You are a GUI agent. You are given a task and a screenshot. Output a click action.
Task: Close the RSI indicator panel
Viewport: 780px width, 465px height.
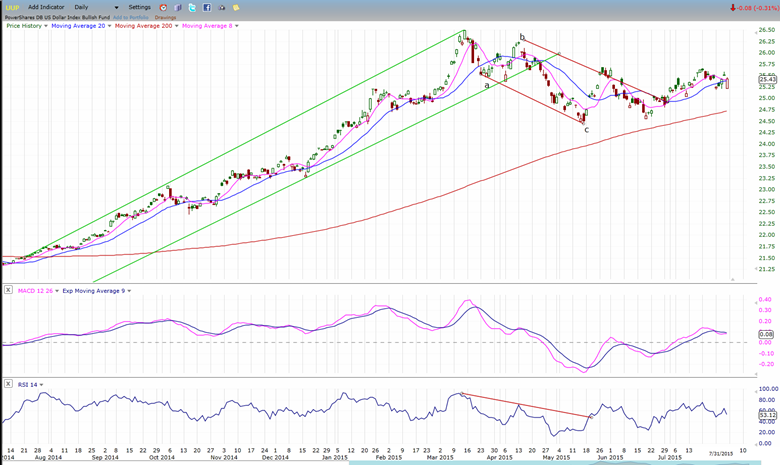click(9, 384)
